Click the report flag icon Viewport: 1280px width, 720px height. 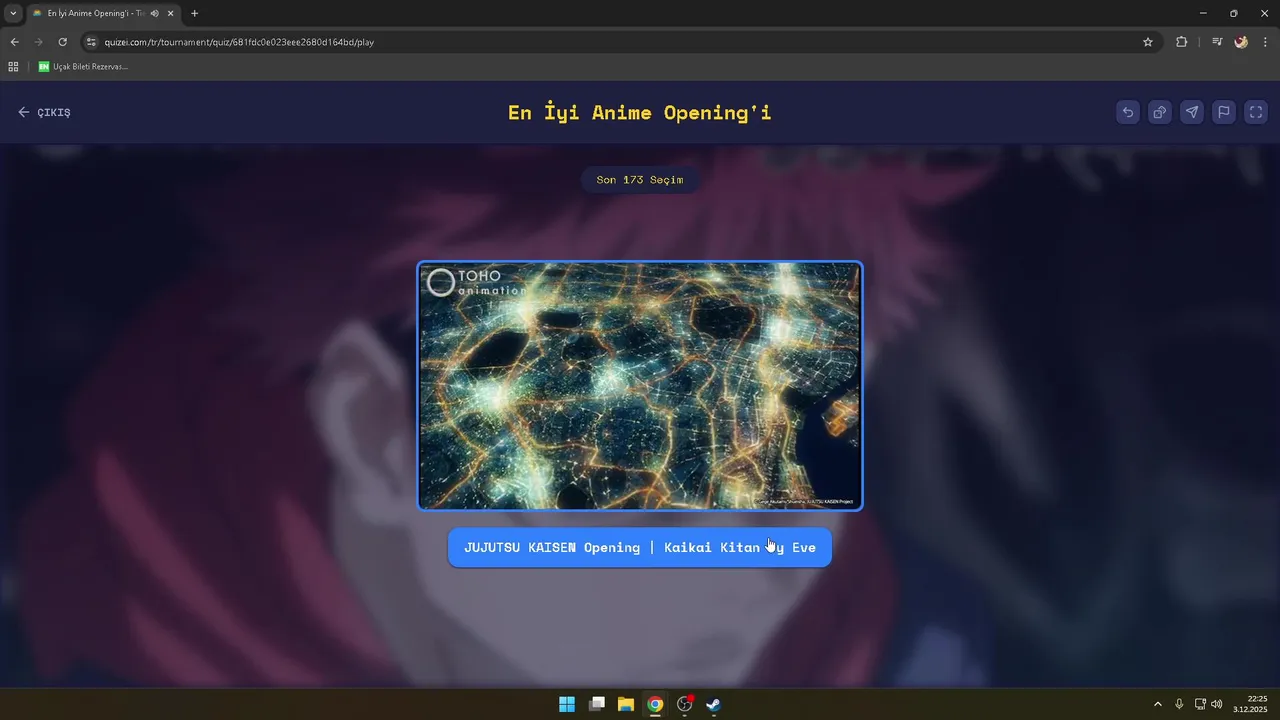click(x=1224, y=112)
